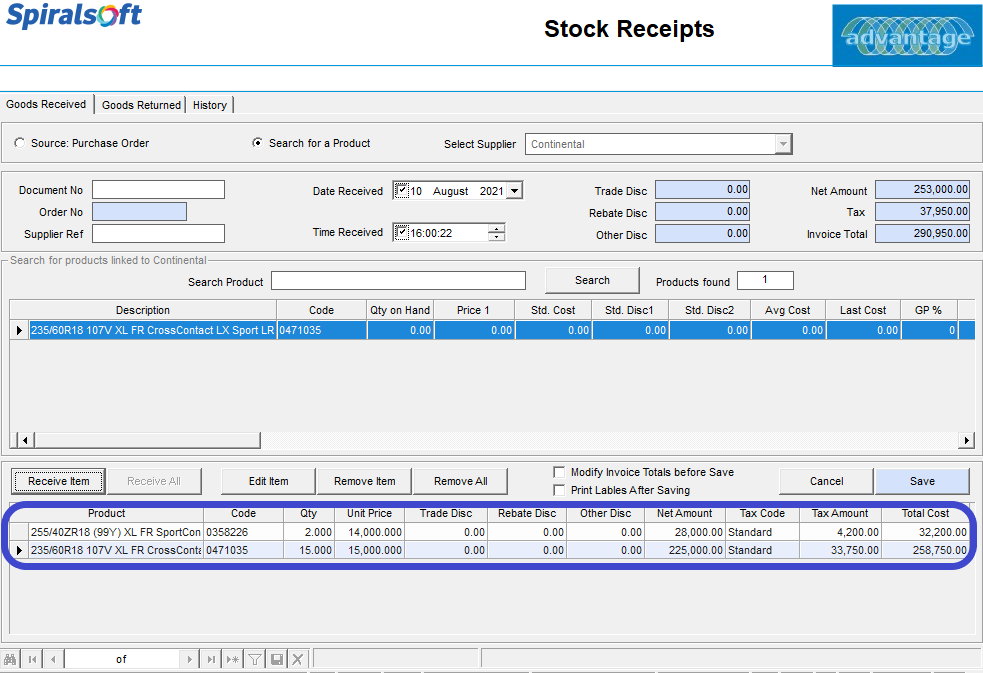Viewport: 983px width, 673px height.
Task: Select row header of 0358226 received line
Action: click(x=19, y=532)
